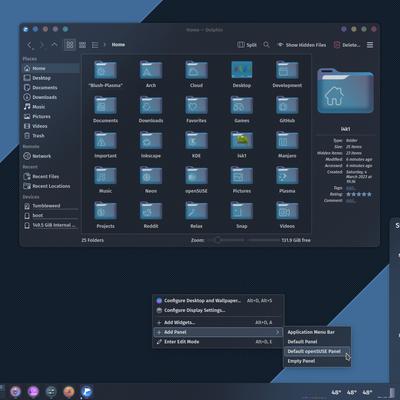
Task: Select the GiB Internal drive device
Action: tap(51, 225)
